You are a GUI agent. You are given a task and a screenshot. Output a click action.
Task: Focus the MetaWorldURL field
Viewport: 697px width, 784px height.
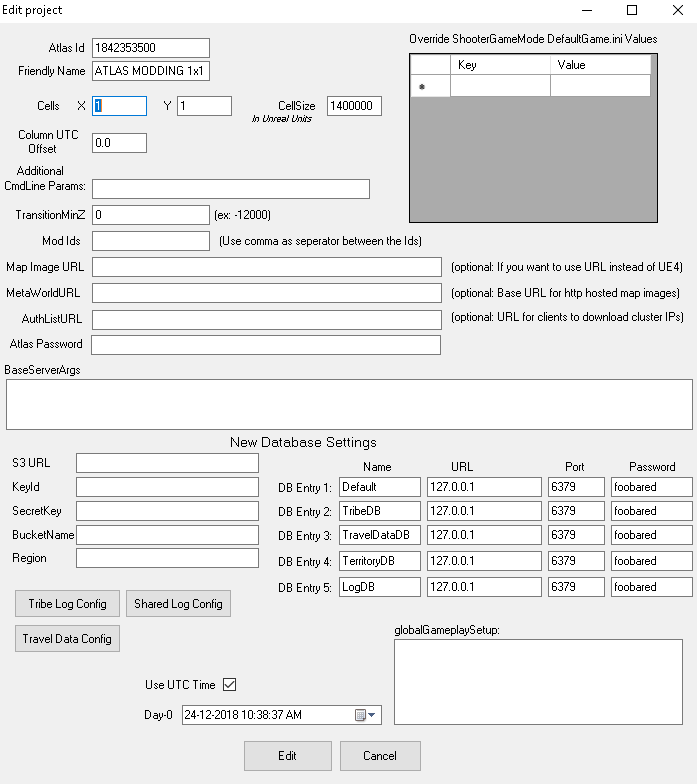click(267, 293)
